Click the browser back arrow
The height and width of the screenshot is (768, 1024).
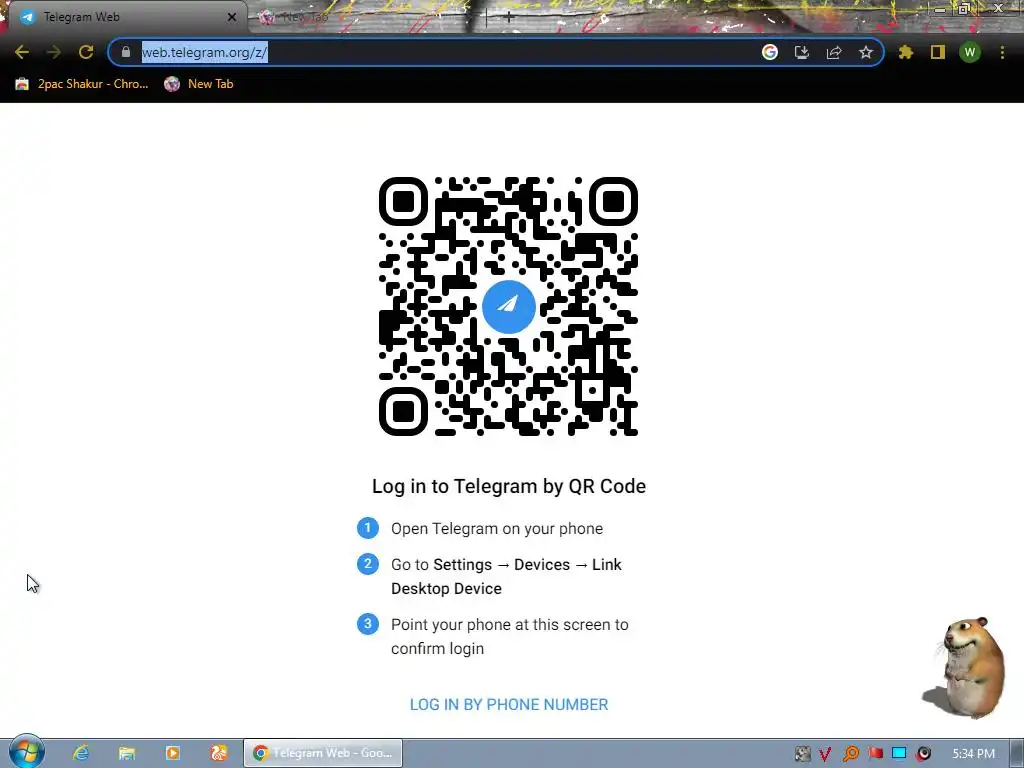(22, 52)
